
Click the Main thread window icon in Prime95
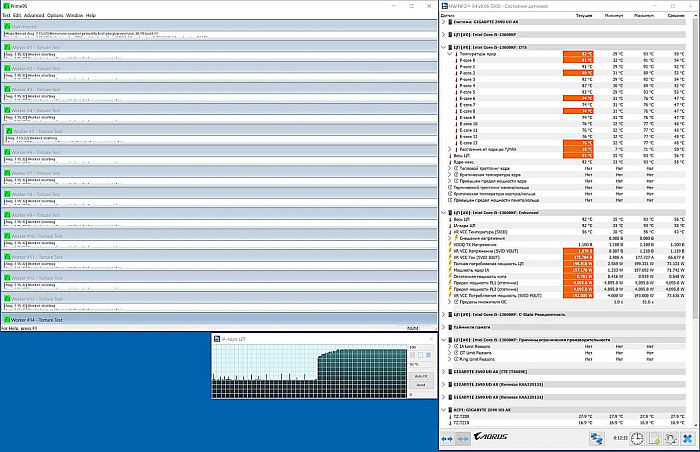tap(7, 26)
